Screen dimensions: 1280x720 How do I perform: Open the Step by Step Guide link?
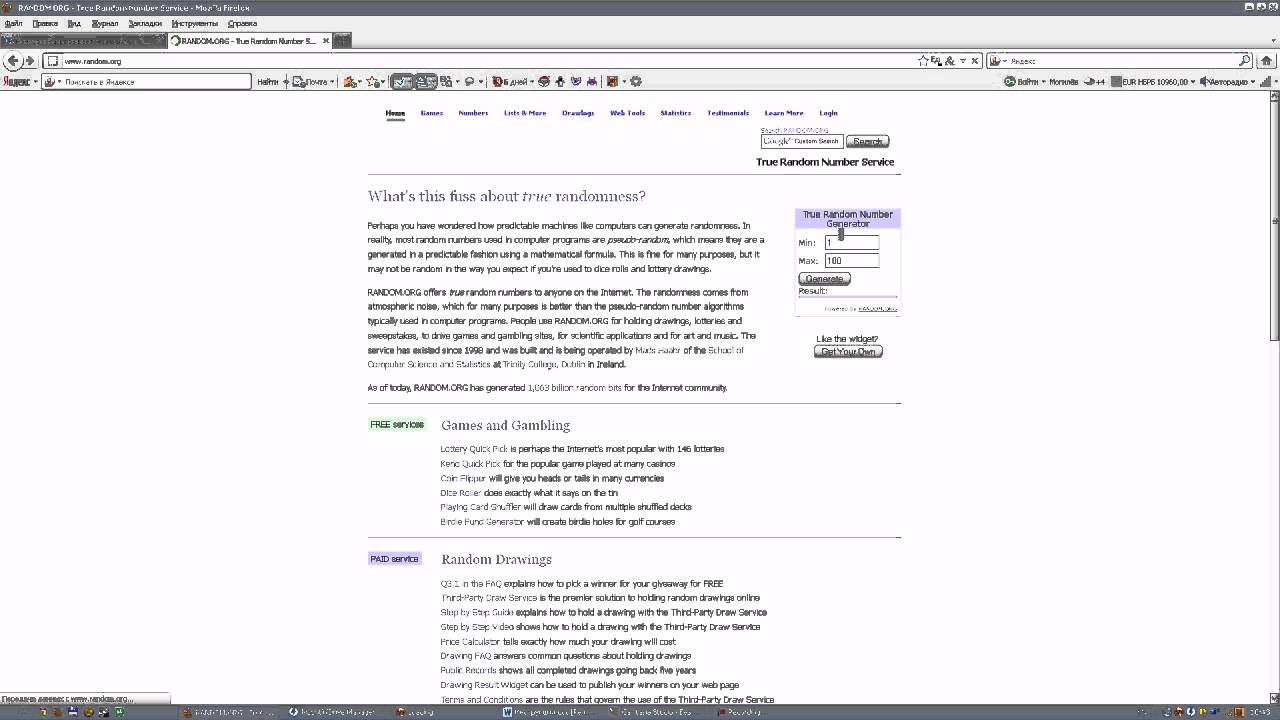coord(477,612)
